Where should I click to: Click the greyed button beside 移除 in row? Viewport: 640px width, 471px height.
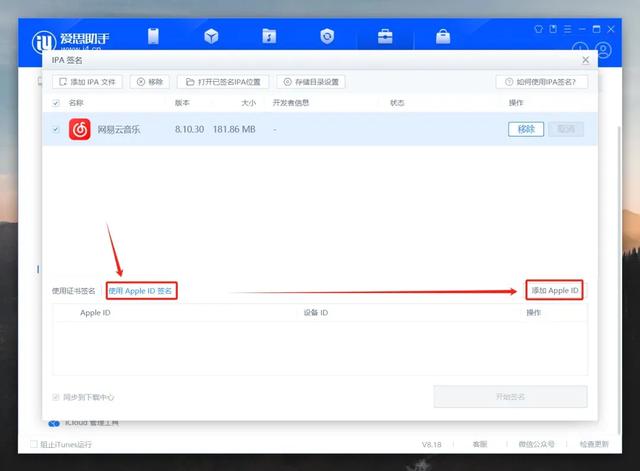click(x=566, y=129)
